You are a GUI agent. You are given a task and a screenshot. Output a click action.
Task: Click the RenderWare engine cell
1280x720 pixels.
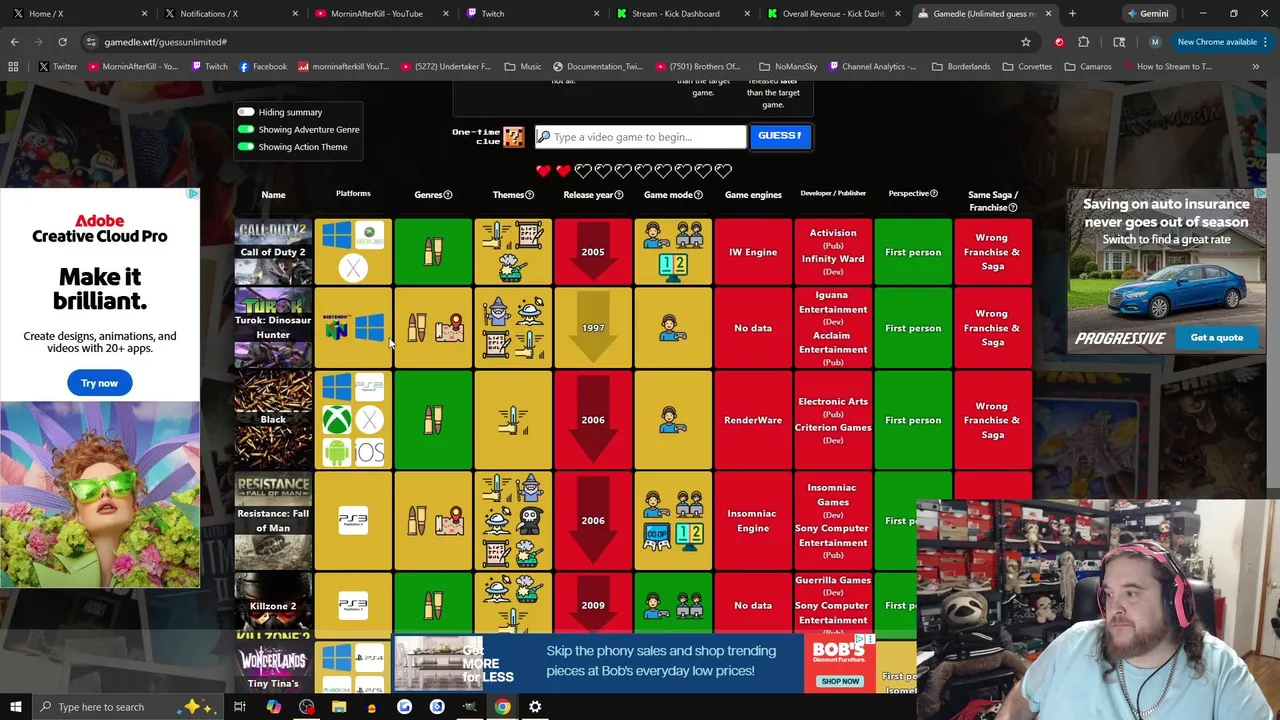point(753,420)
